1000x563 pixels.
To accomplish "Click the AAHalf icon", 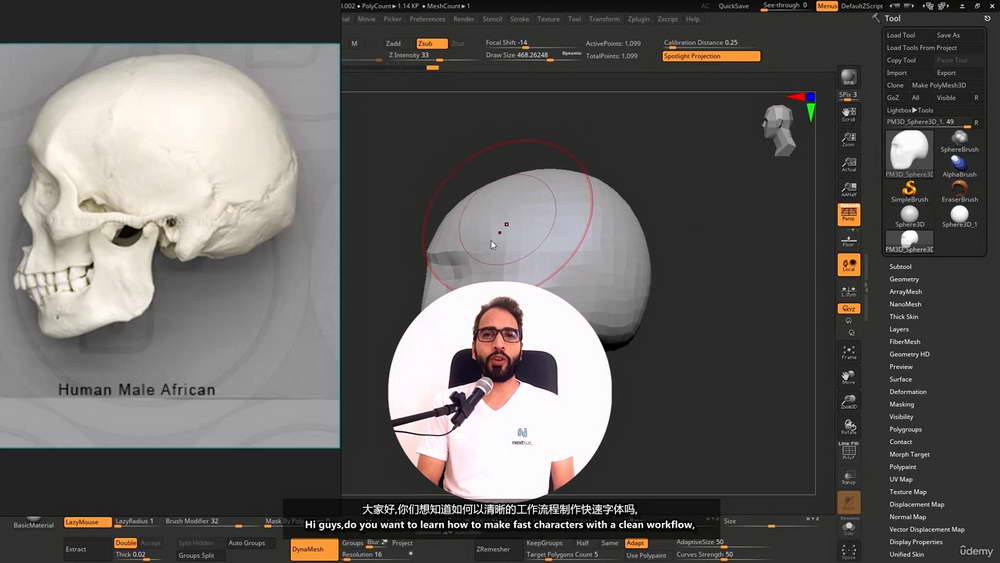I will pos(848,189).
